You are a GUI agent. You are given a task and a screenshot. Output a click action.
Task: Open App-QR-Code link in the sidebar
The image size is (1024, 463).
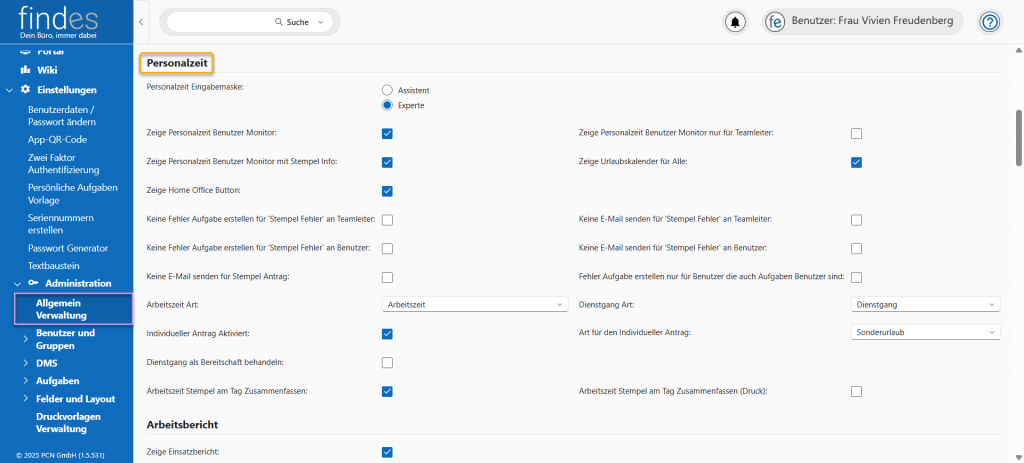click(57, 139)
